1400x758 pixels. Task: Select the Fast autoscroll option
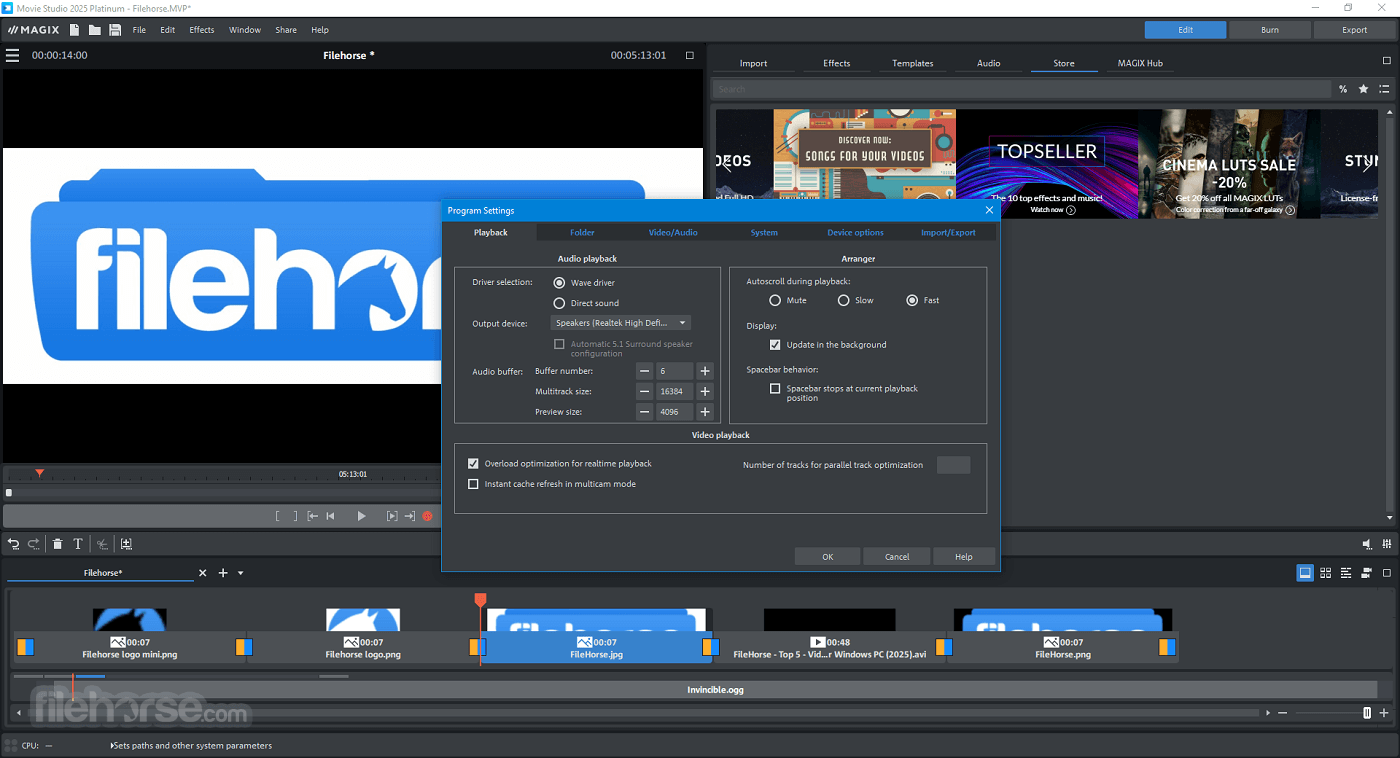pos(912,300)
